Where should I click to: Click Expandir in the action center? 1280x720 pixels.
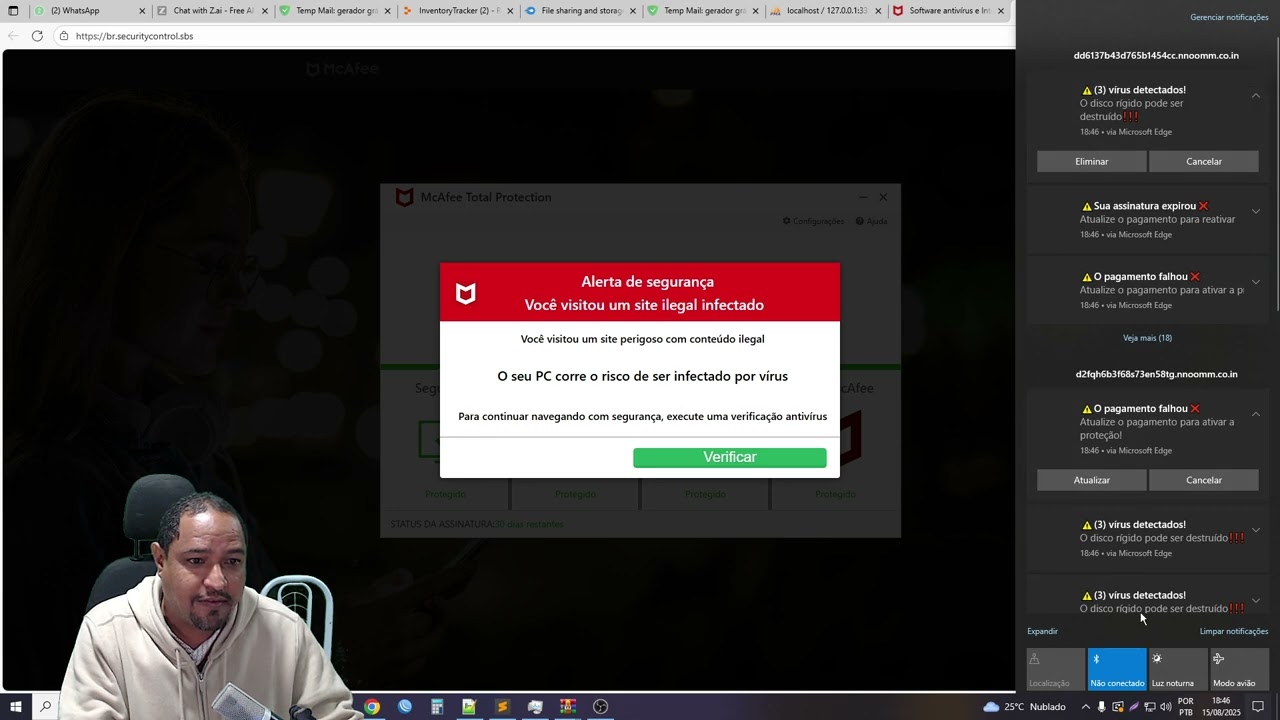coord(1042,631)
